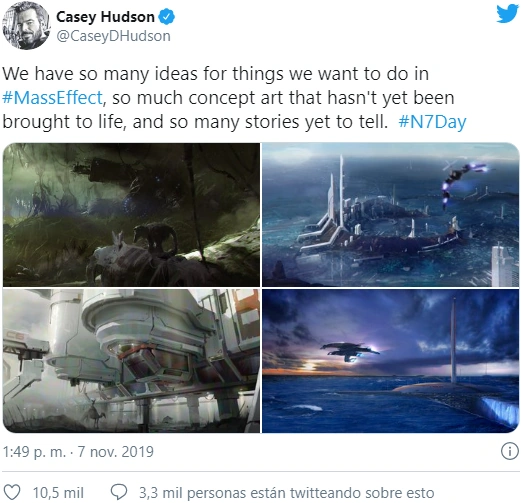This screenshot has height=503, width=521.
Task: View the ship over sea concept art
Action: click(x=390, y=361)
